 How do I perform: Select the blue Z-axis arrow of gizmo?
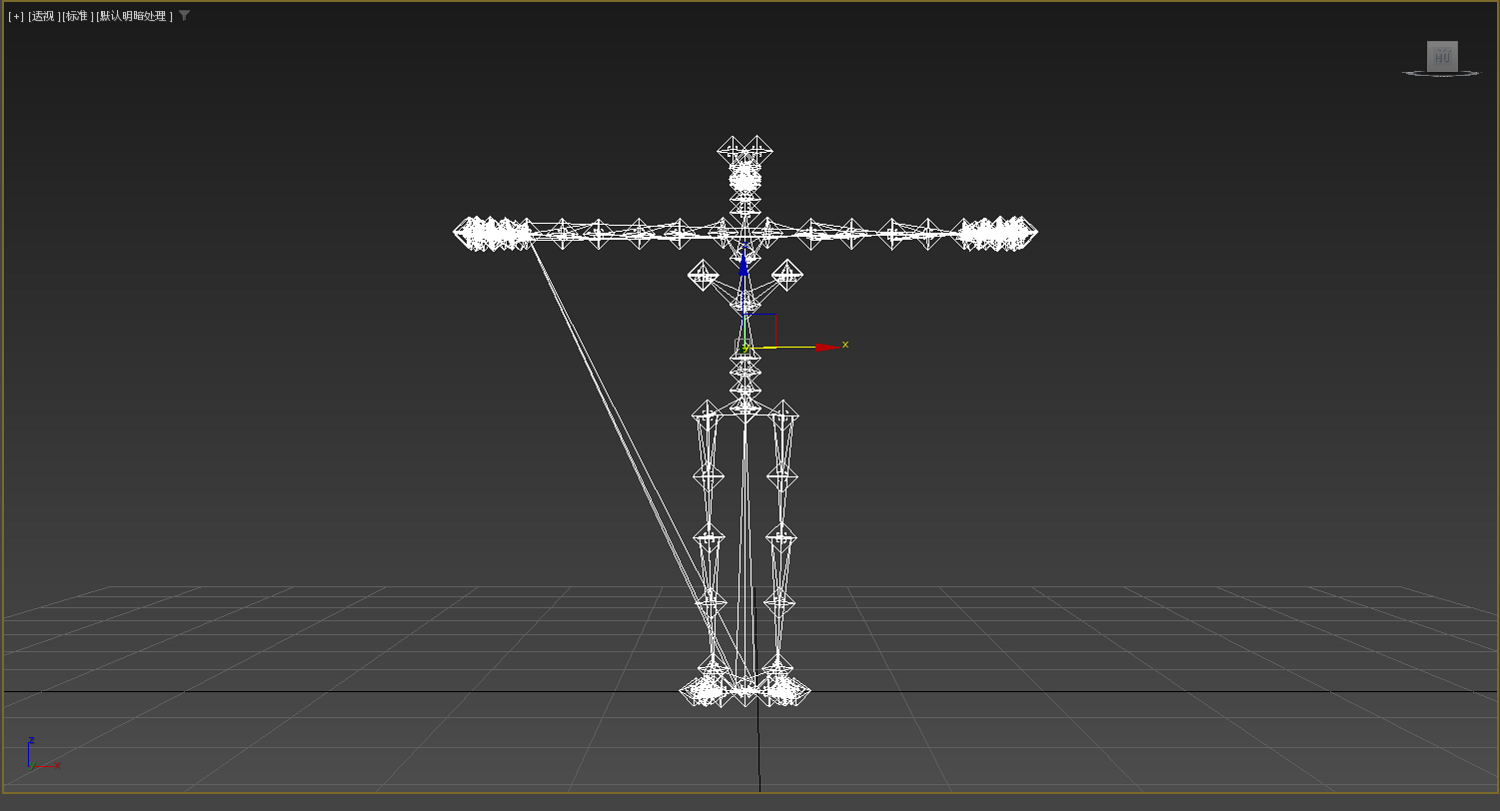pyautogui.click(x=743, y=263)
